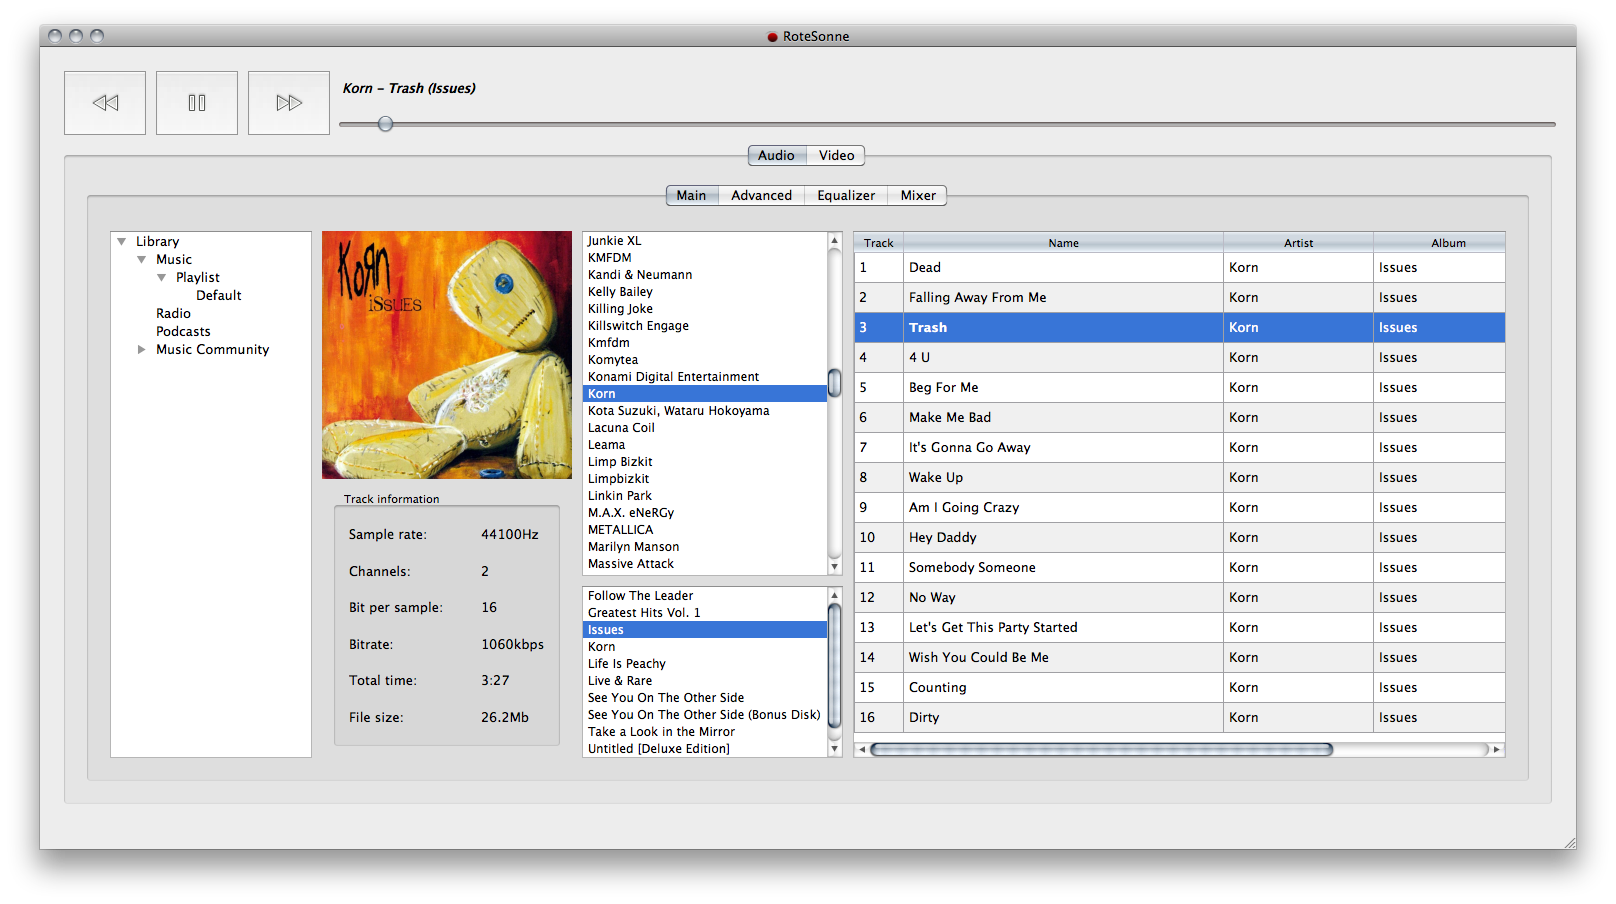The height and width of the screenshot is (904, 1616).
Task: Select Junkie XL in the artist list
Action: (x=705, y=240)
